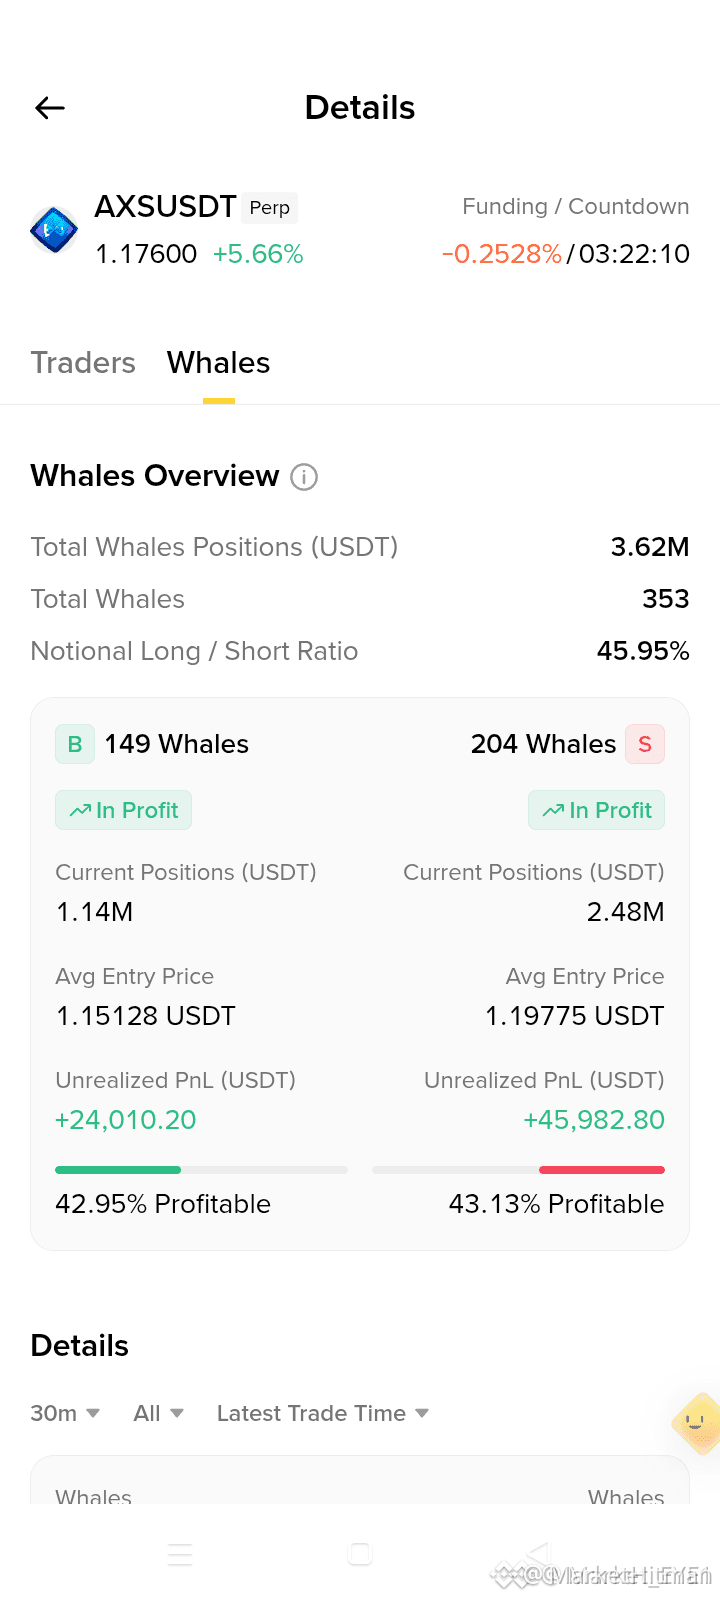Image resolution: width=720 pixels, height=1600 pixels.
Task: Tap the AXSUSDT pair title
Action: tap(165, 207)
